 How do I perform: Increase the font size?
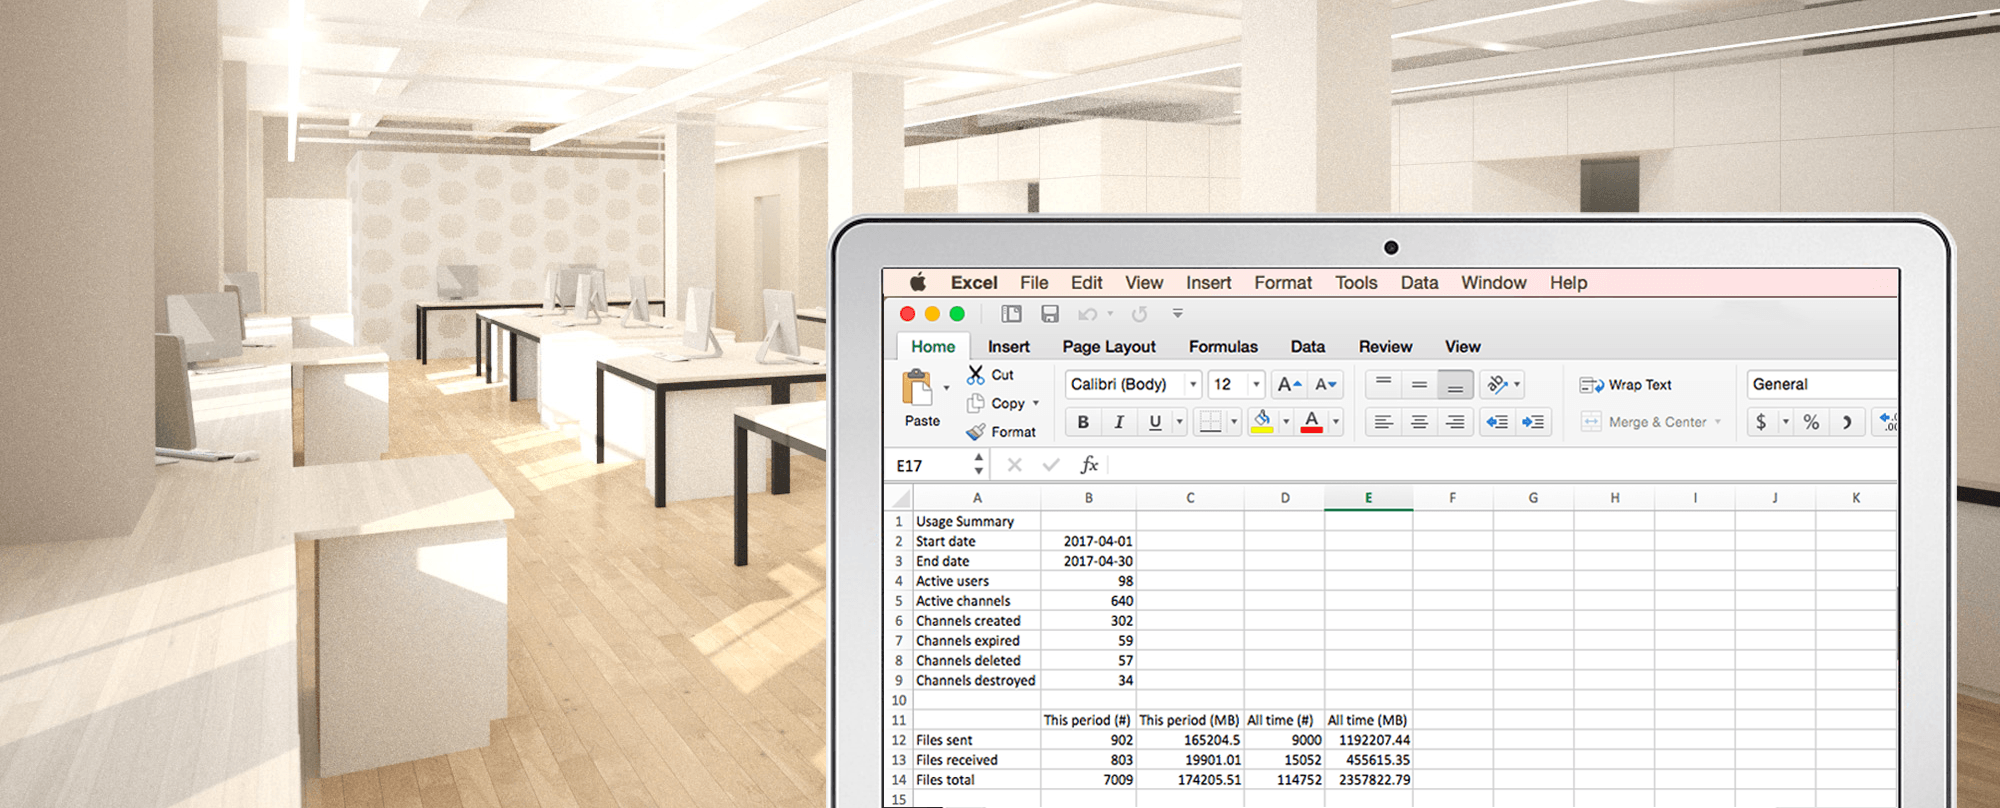(x=1290, y=384)
